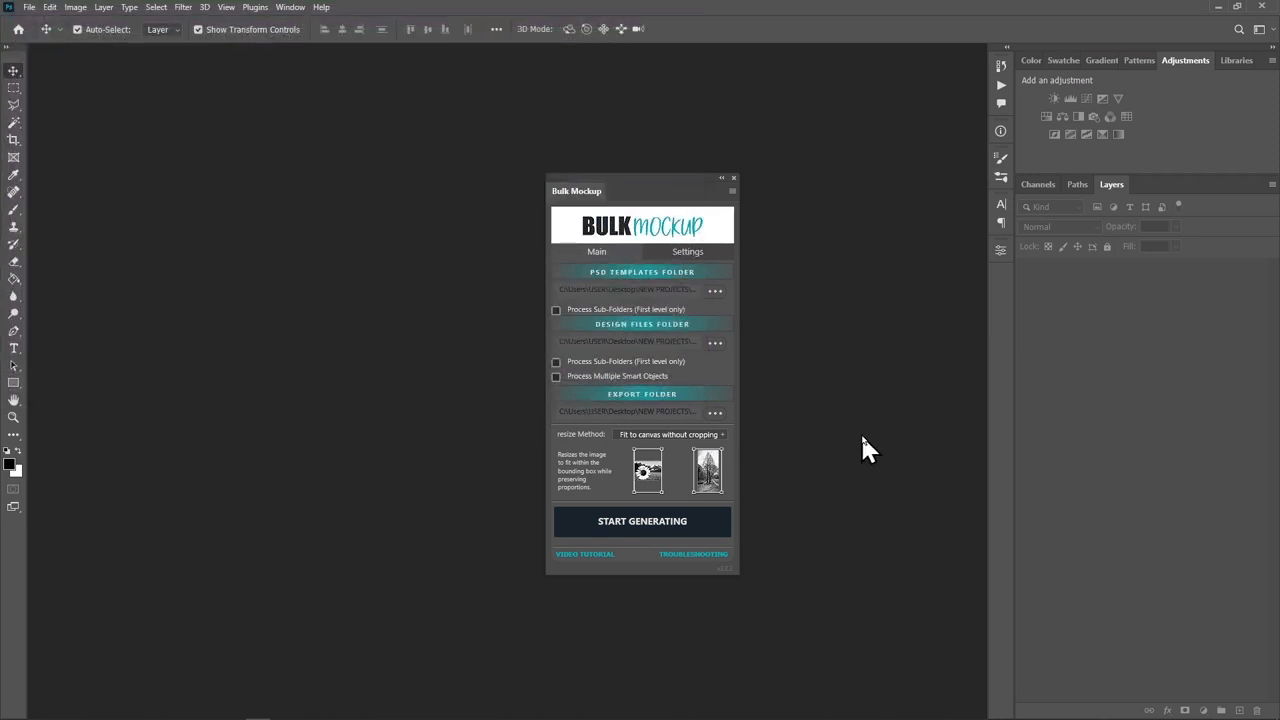The height and width of the screenshot is (720, 1280).
Task: Select the Zoom tool
Action: (x=14, y=418)
